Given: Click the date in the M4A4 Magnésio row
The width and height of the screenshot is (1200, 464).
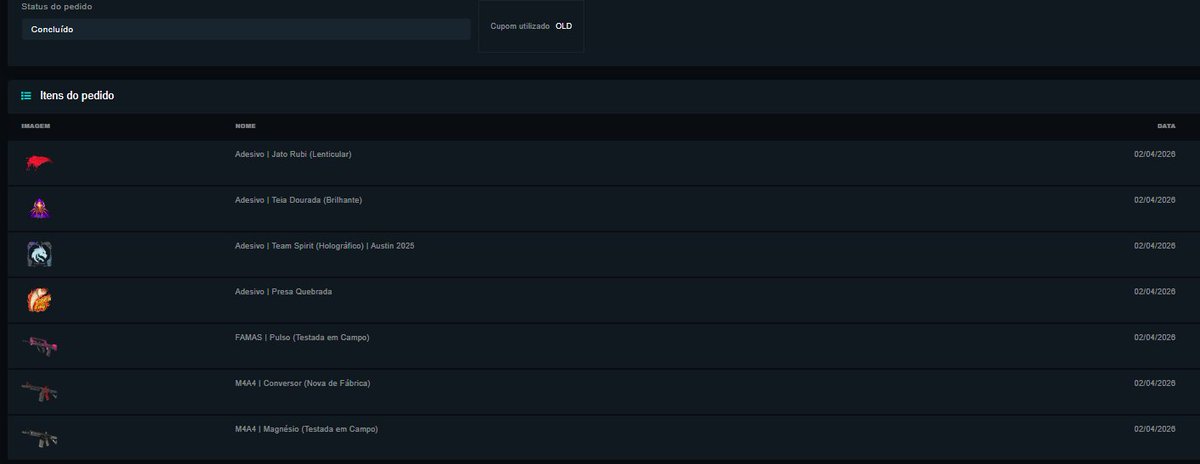Looking at the screenshot, I should [x=1154, y=430].
